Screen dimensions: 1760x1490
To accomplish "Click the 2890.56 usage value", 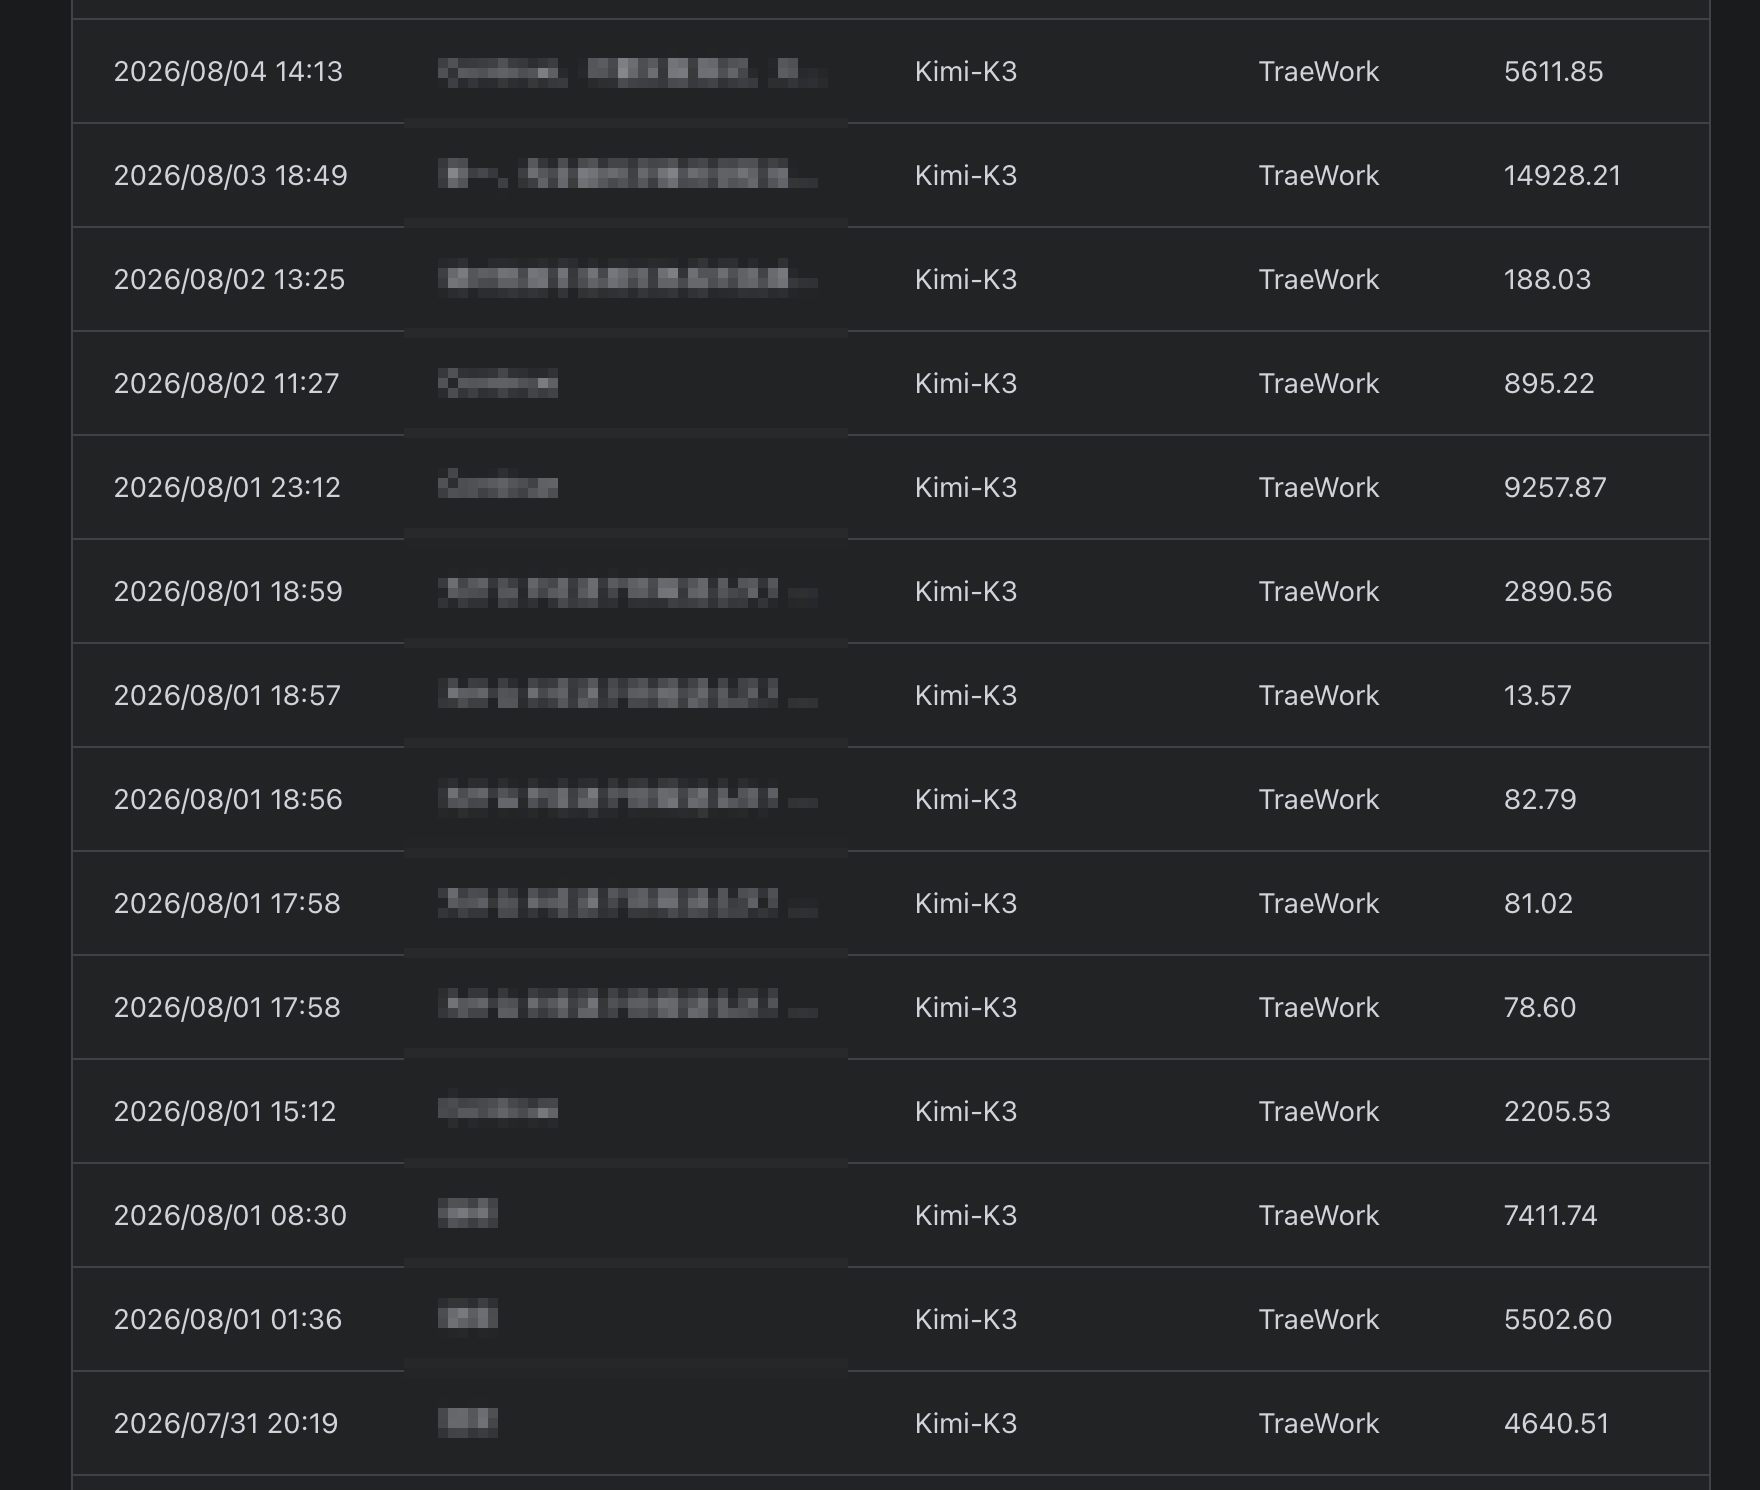I will pyautogui.click(x=1558, y=592).
